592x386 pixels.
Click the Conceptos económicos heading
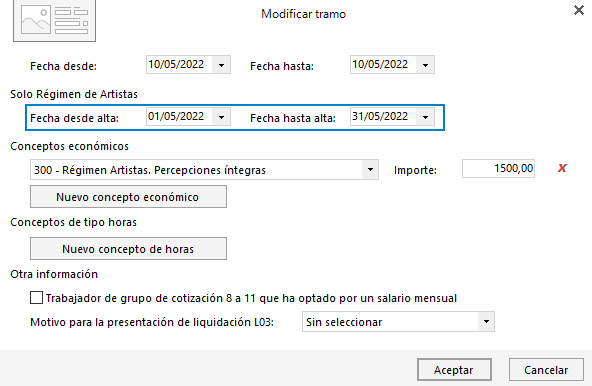click(x=69, y=146)
